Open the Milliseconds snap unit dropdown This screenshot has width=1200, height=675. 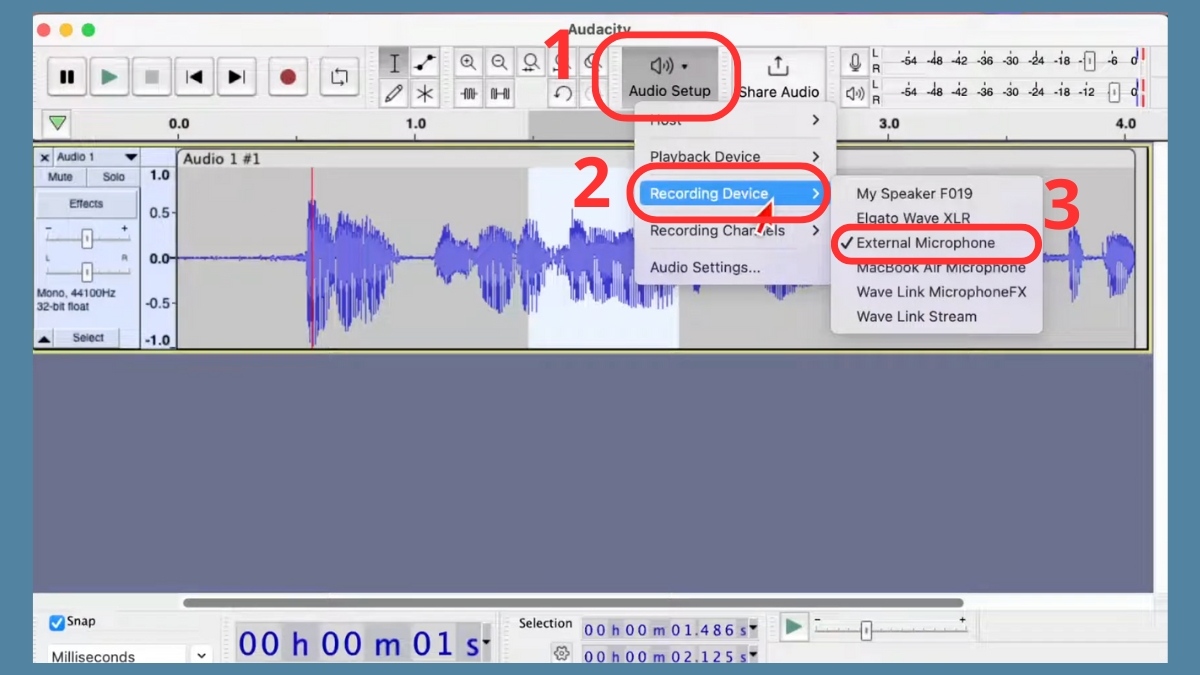tap(130, 656)
